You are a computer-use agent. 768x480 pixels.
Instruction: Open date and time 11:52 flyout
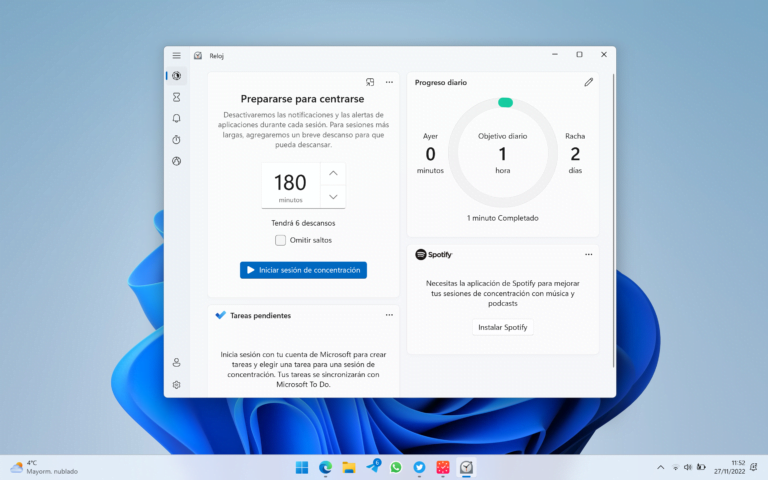coord(729,467)
